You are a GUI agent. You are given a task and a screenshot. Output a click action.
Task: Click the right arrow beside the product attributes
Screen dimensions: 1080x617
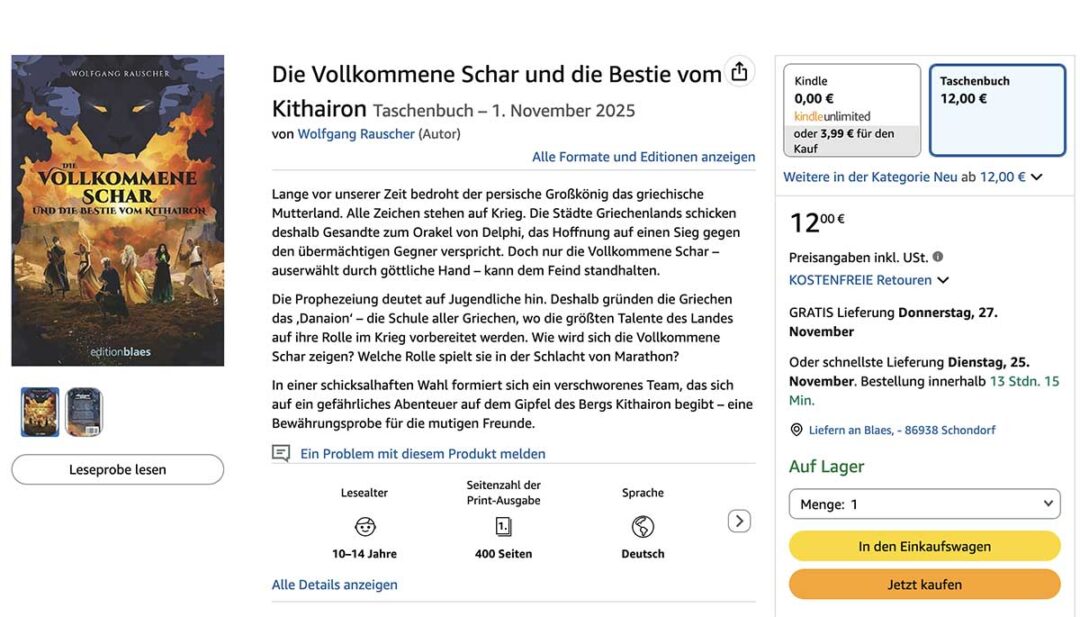click(x=739, y=521)
